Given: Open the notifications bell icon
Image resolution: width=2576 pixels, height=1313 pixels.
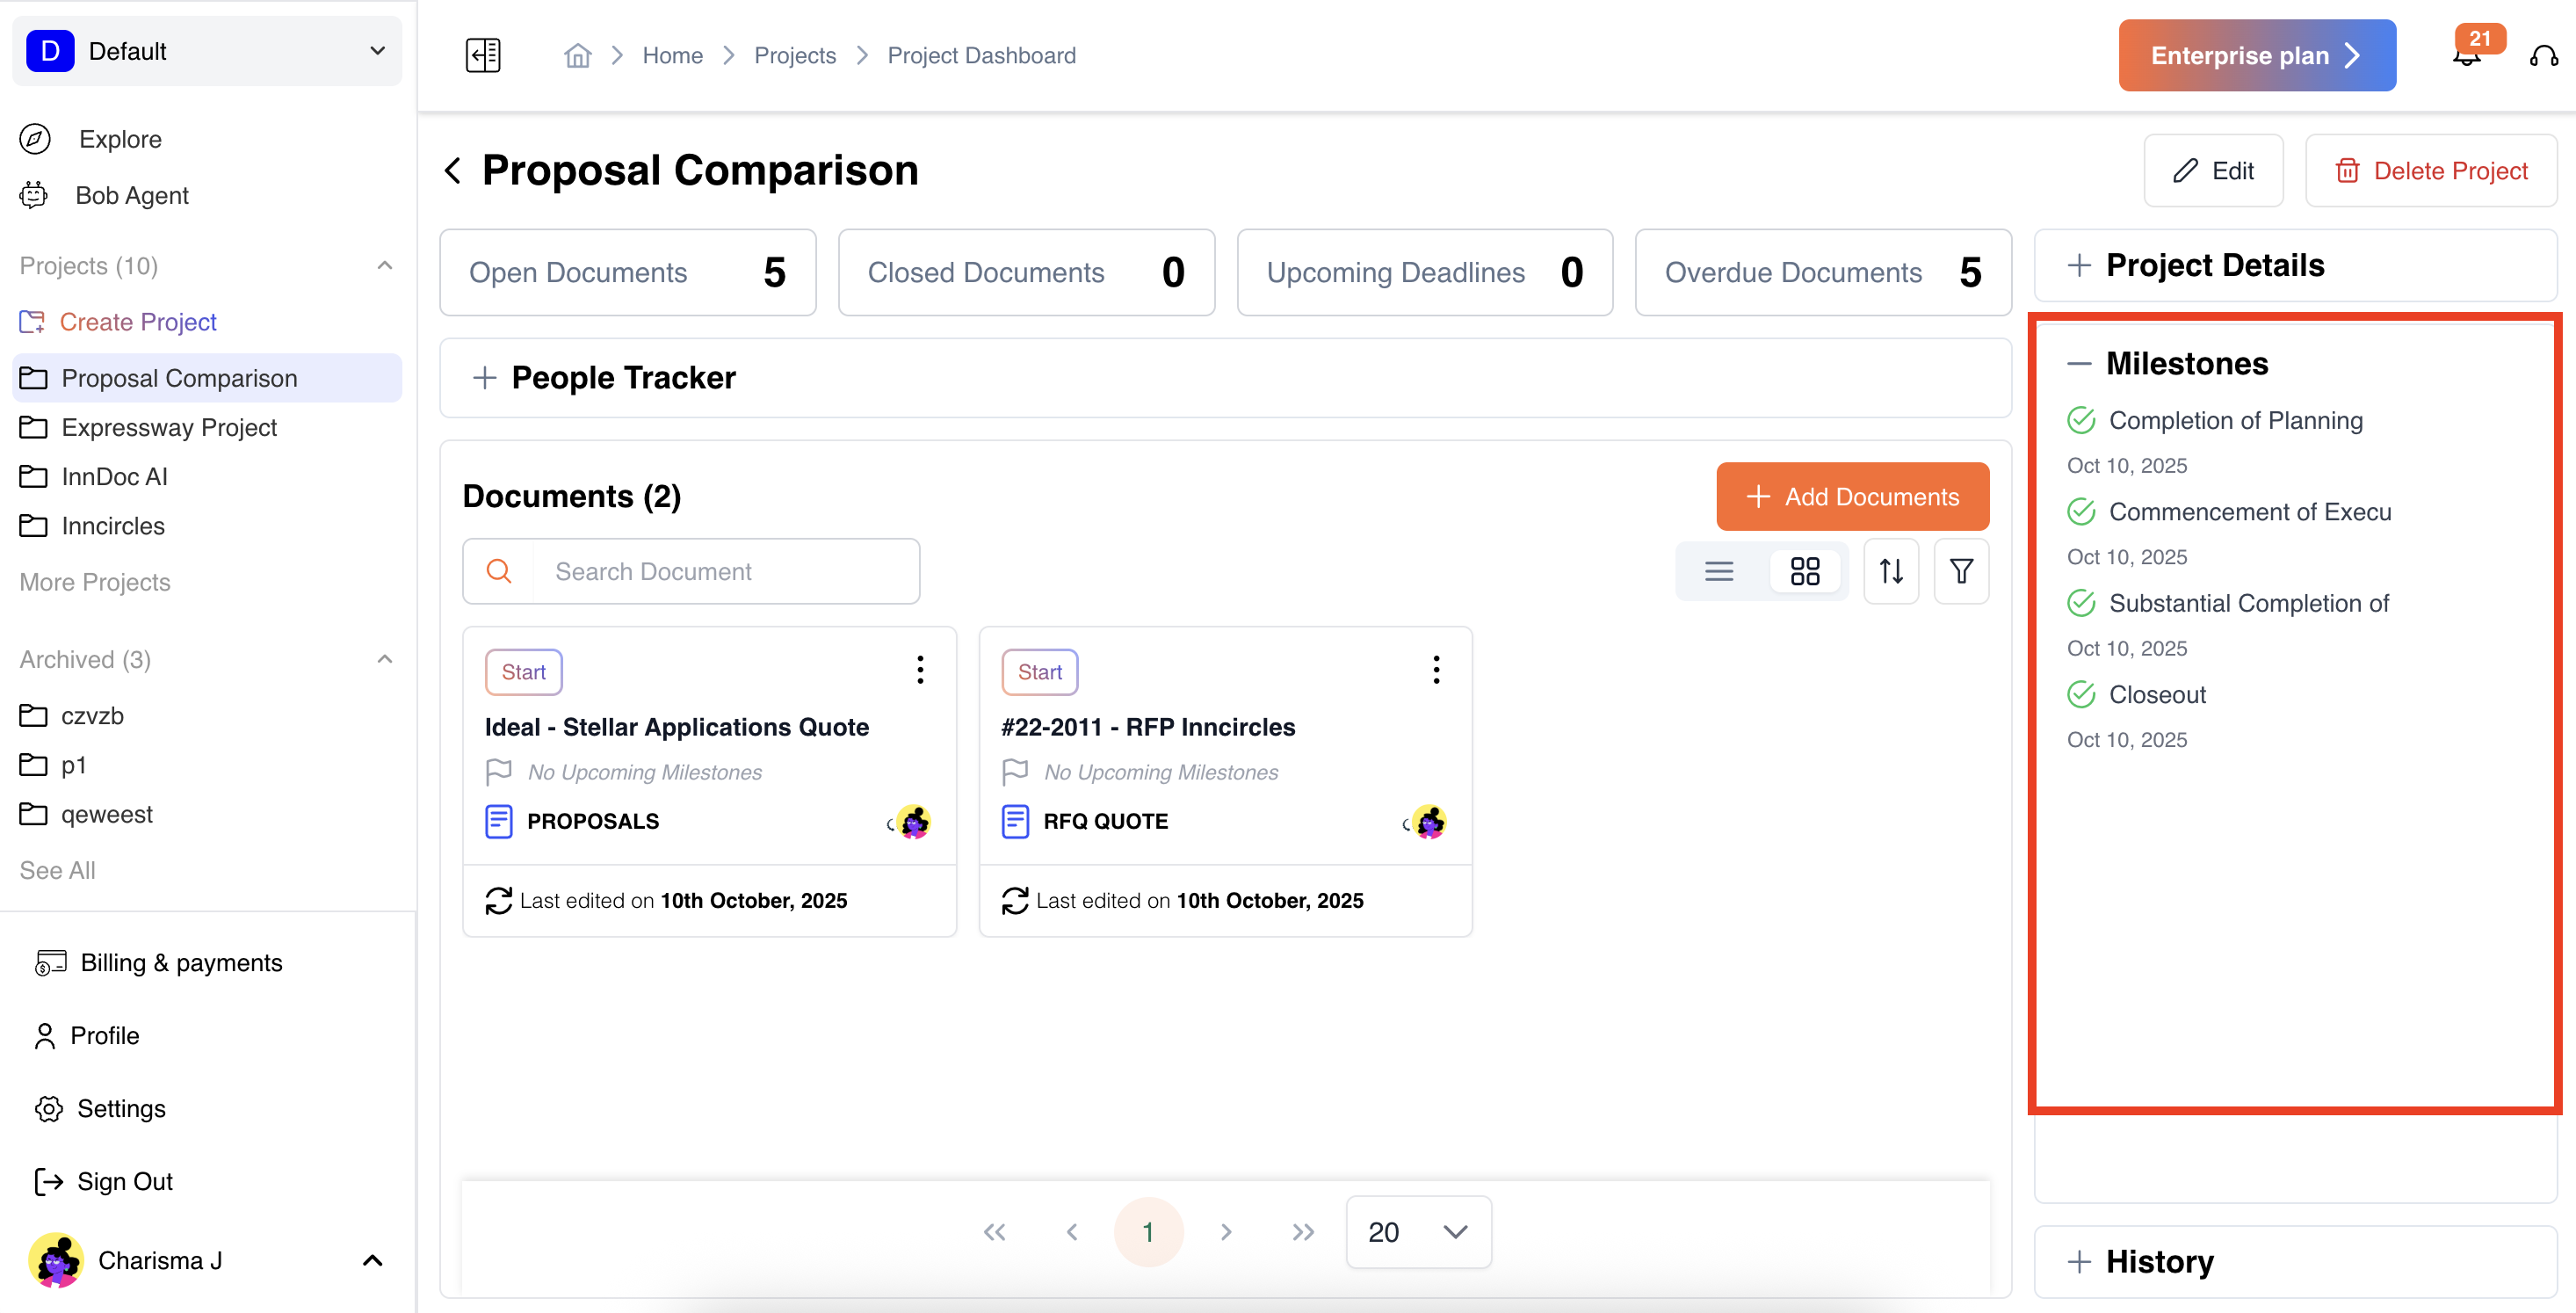Looking at the screenshot, I should [x=2466, y=56].
